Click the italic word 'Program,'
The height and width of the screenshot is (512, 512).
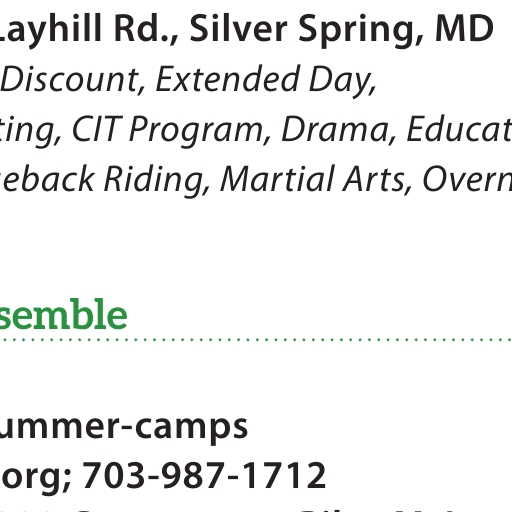tap(200, 131)
